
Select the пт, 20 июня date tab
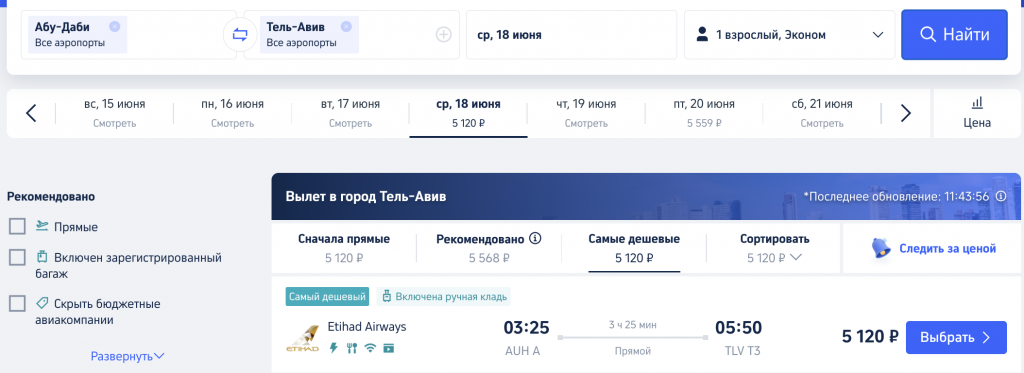(704, 112)
